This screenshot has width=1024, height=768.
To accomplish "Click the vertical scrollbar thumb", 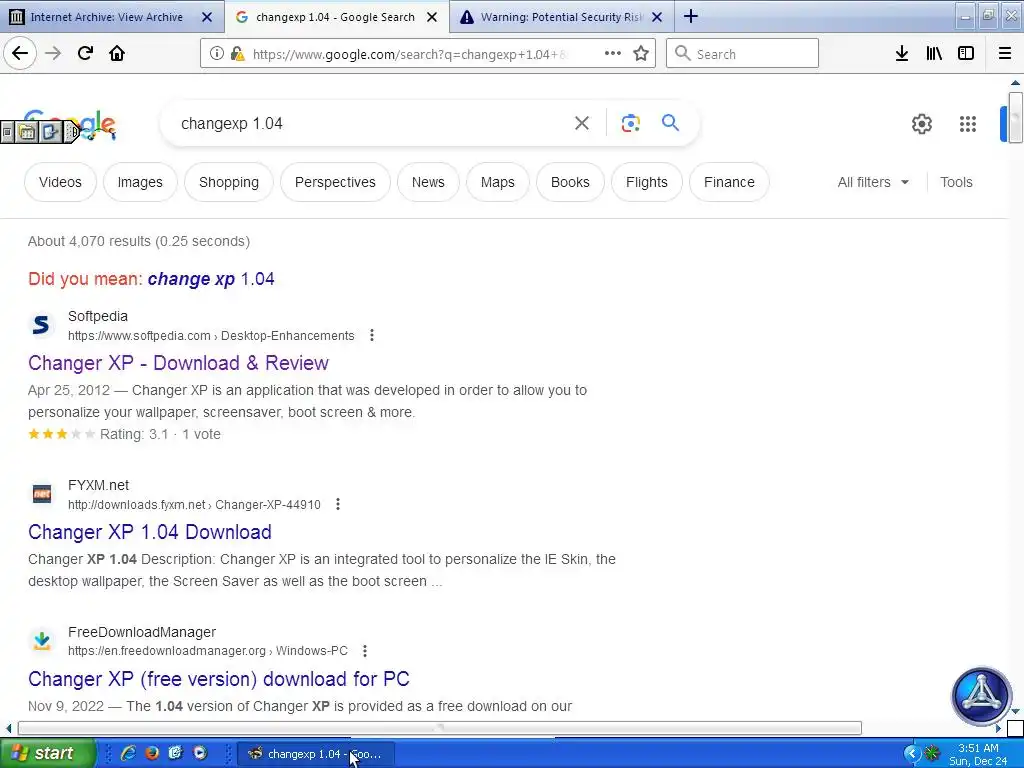I will tap(1015, 116).
